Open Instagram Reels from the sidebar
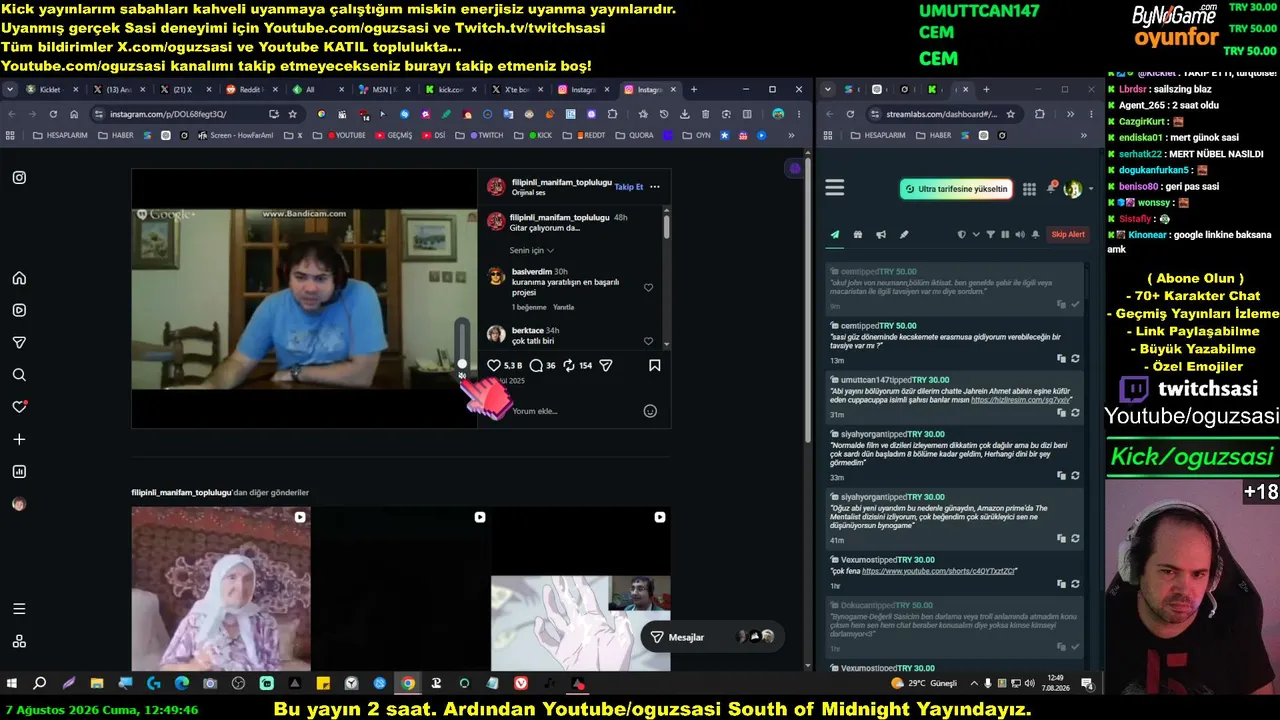 pos(19,310)
